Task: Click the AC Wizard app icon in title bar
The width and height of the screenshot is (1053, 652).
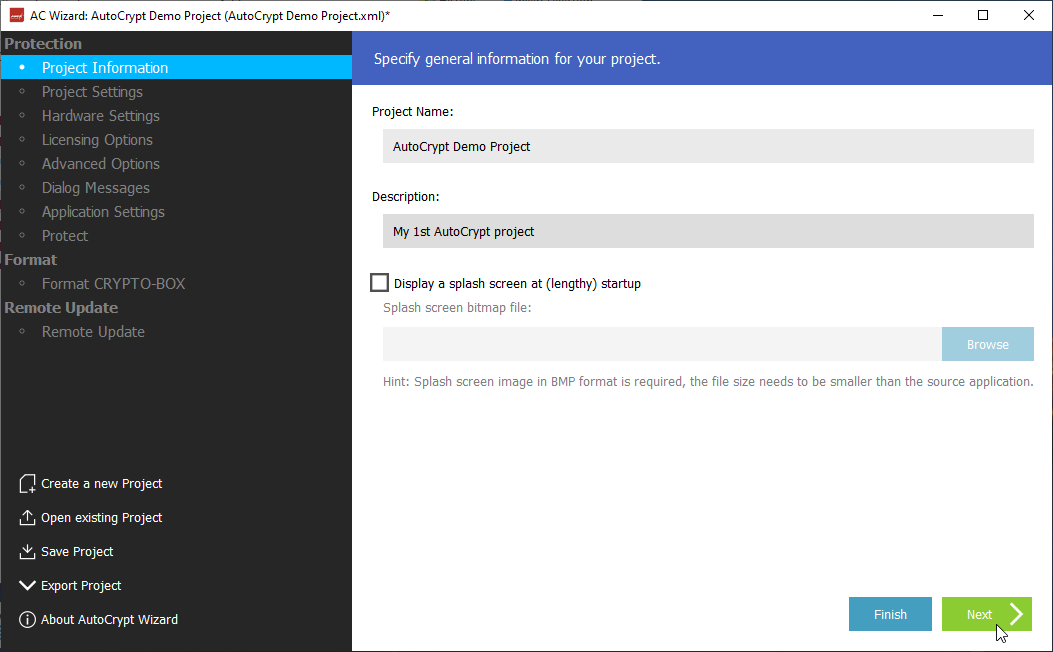Action: [x=16, y=15]
